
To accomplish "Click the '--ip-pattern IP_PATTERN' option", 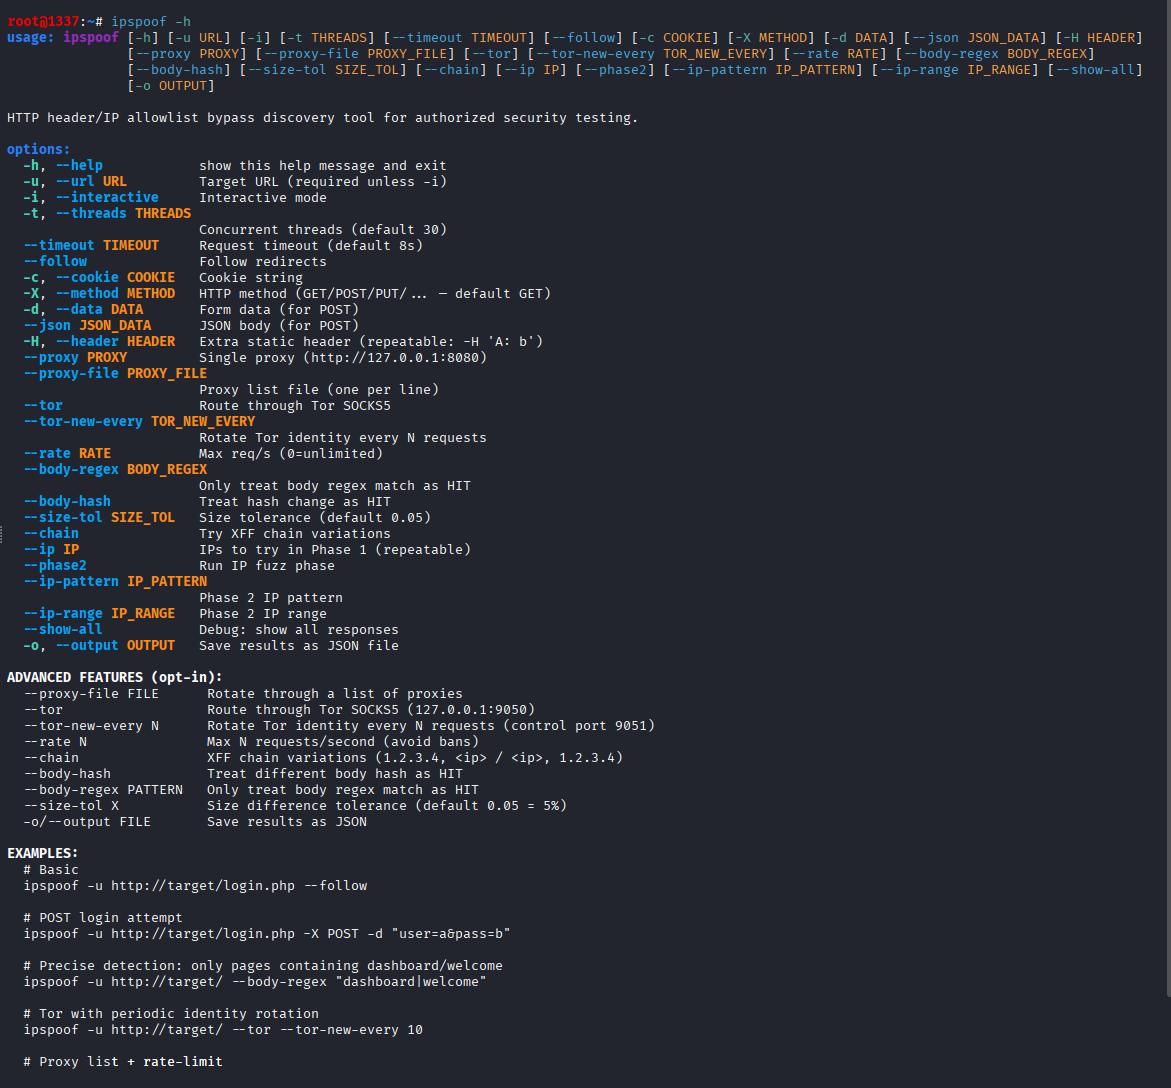I will pos(115,582).
